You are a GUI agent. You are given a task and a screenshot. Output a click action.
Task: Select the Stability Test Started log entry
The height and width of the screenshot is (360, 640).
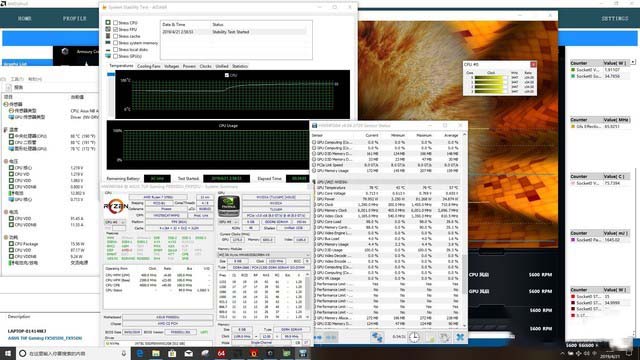(x=234, y=32)
